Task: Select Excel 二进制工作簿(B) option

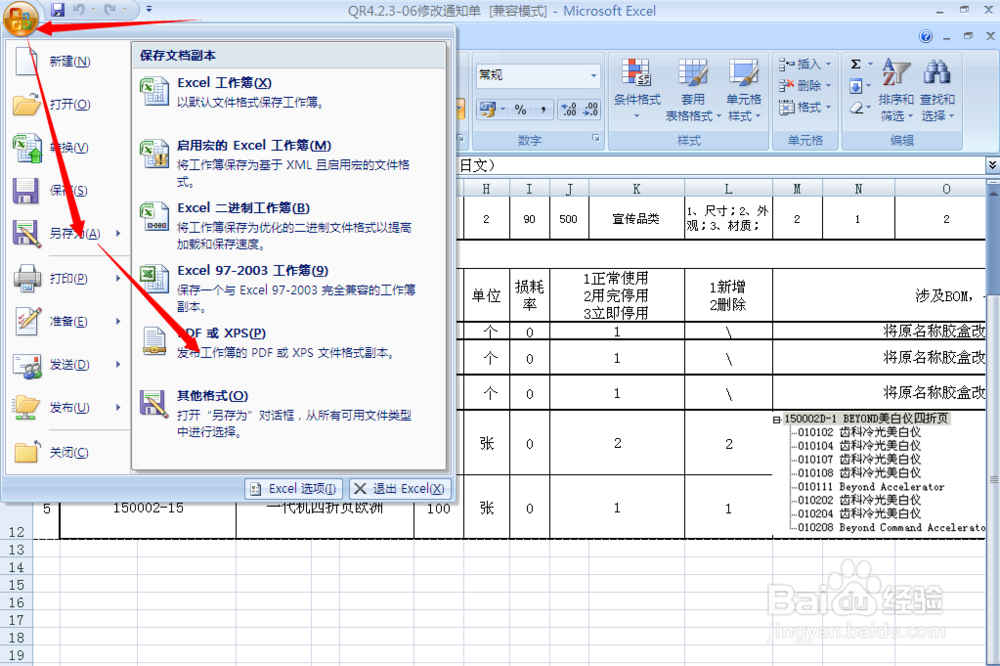Action: point(290,226)
